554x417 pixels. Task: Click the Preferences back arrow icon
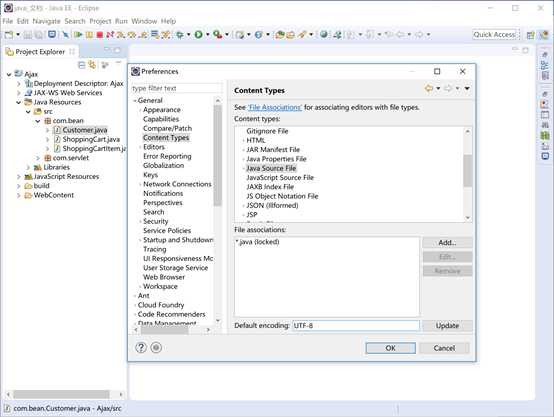click(429, 88)
